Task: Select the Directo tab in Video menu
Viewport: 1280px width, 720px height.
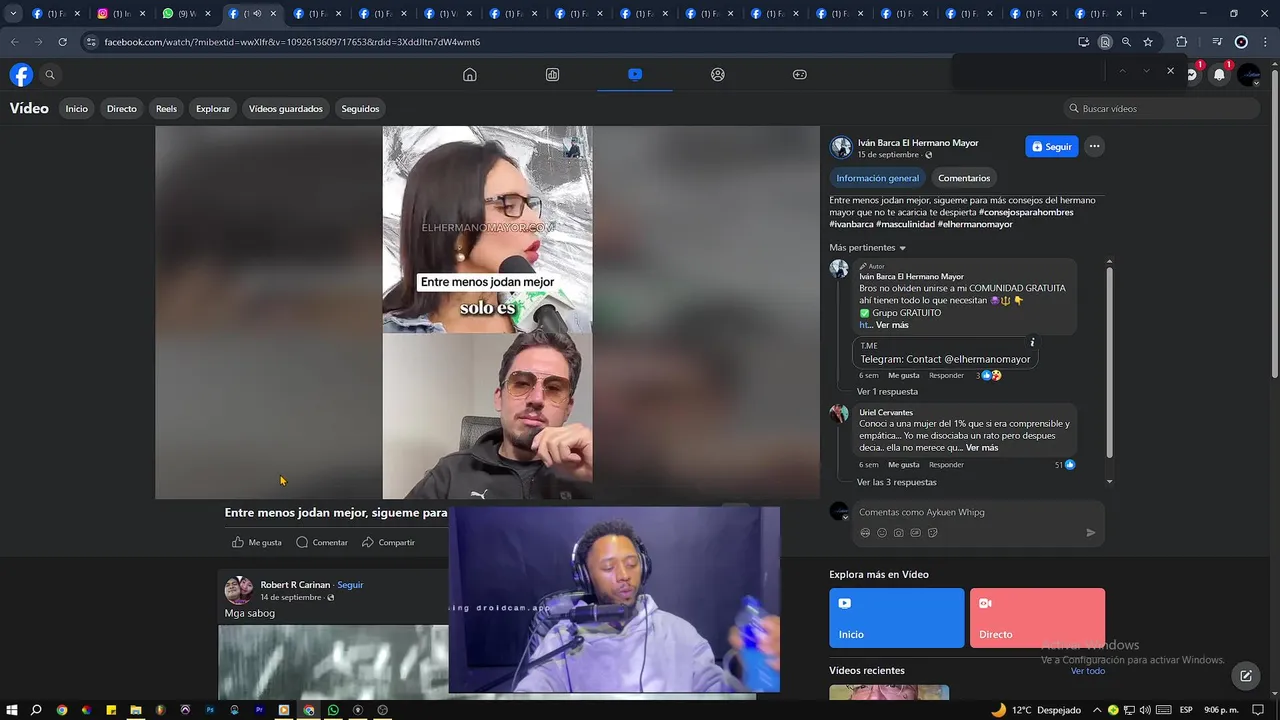Action: pos(122,109)
